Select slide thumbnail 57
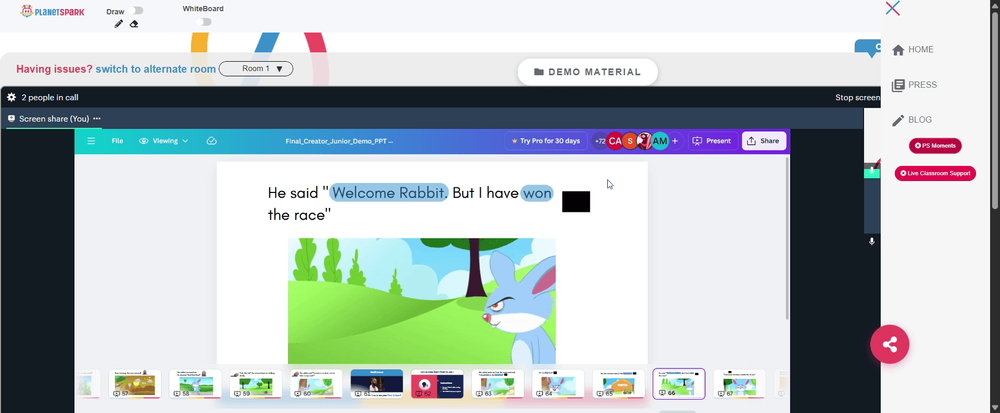1000x413 pixels. pos(135,384)
